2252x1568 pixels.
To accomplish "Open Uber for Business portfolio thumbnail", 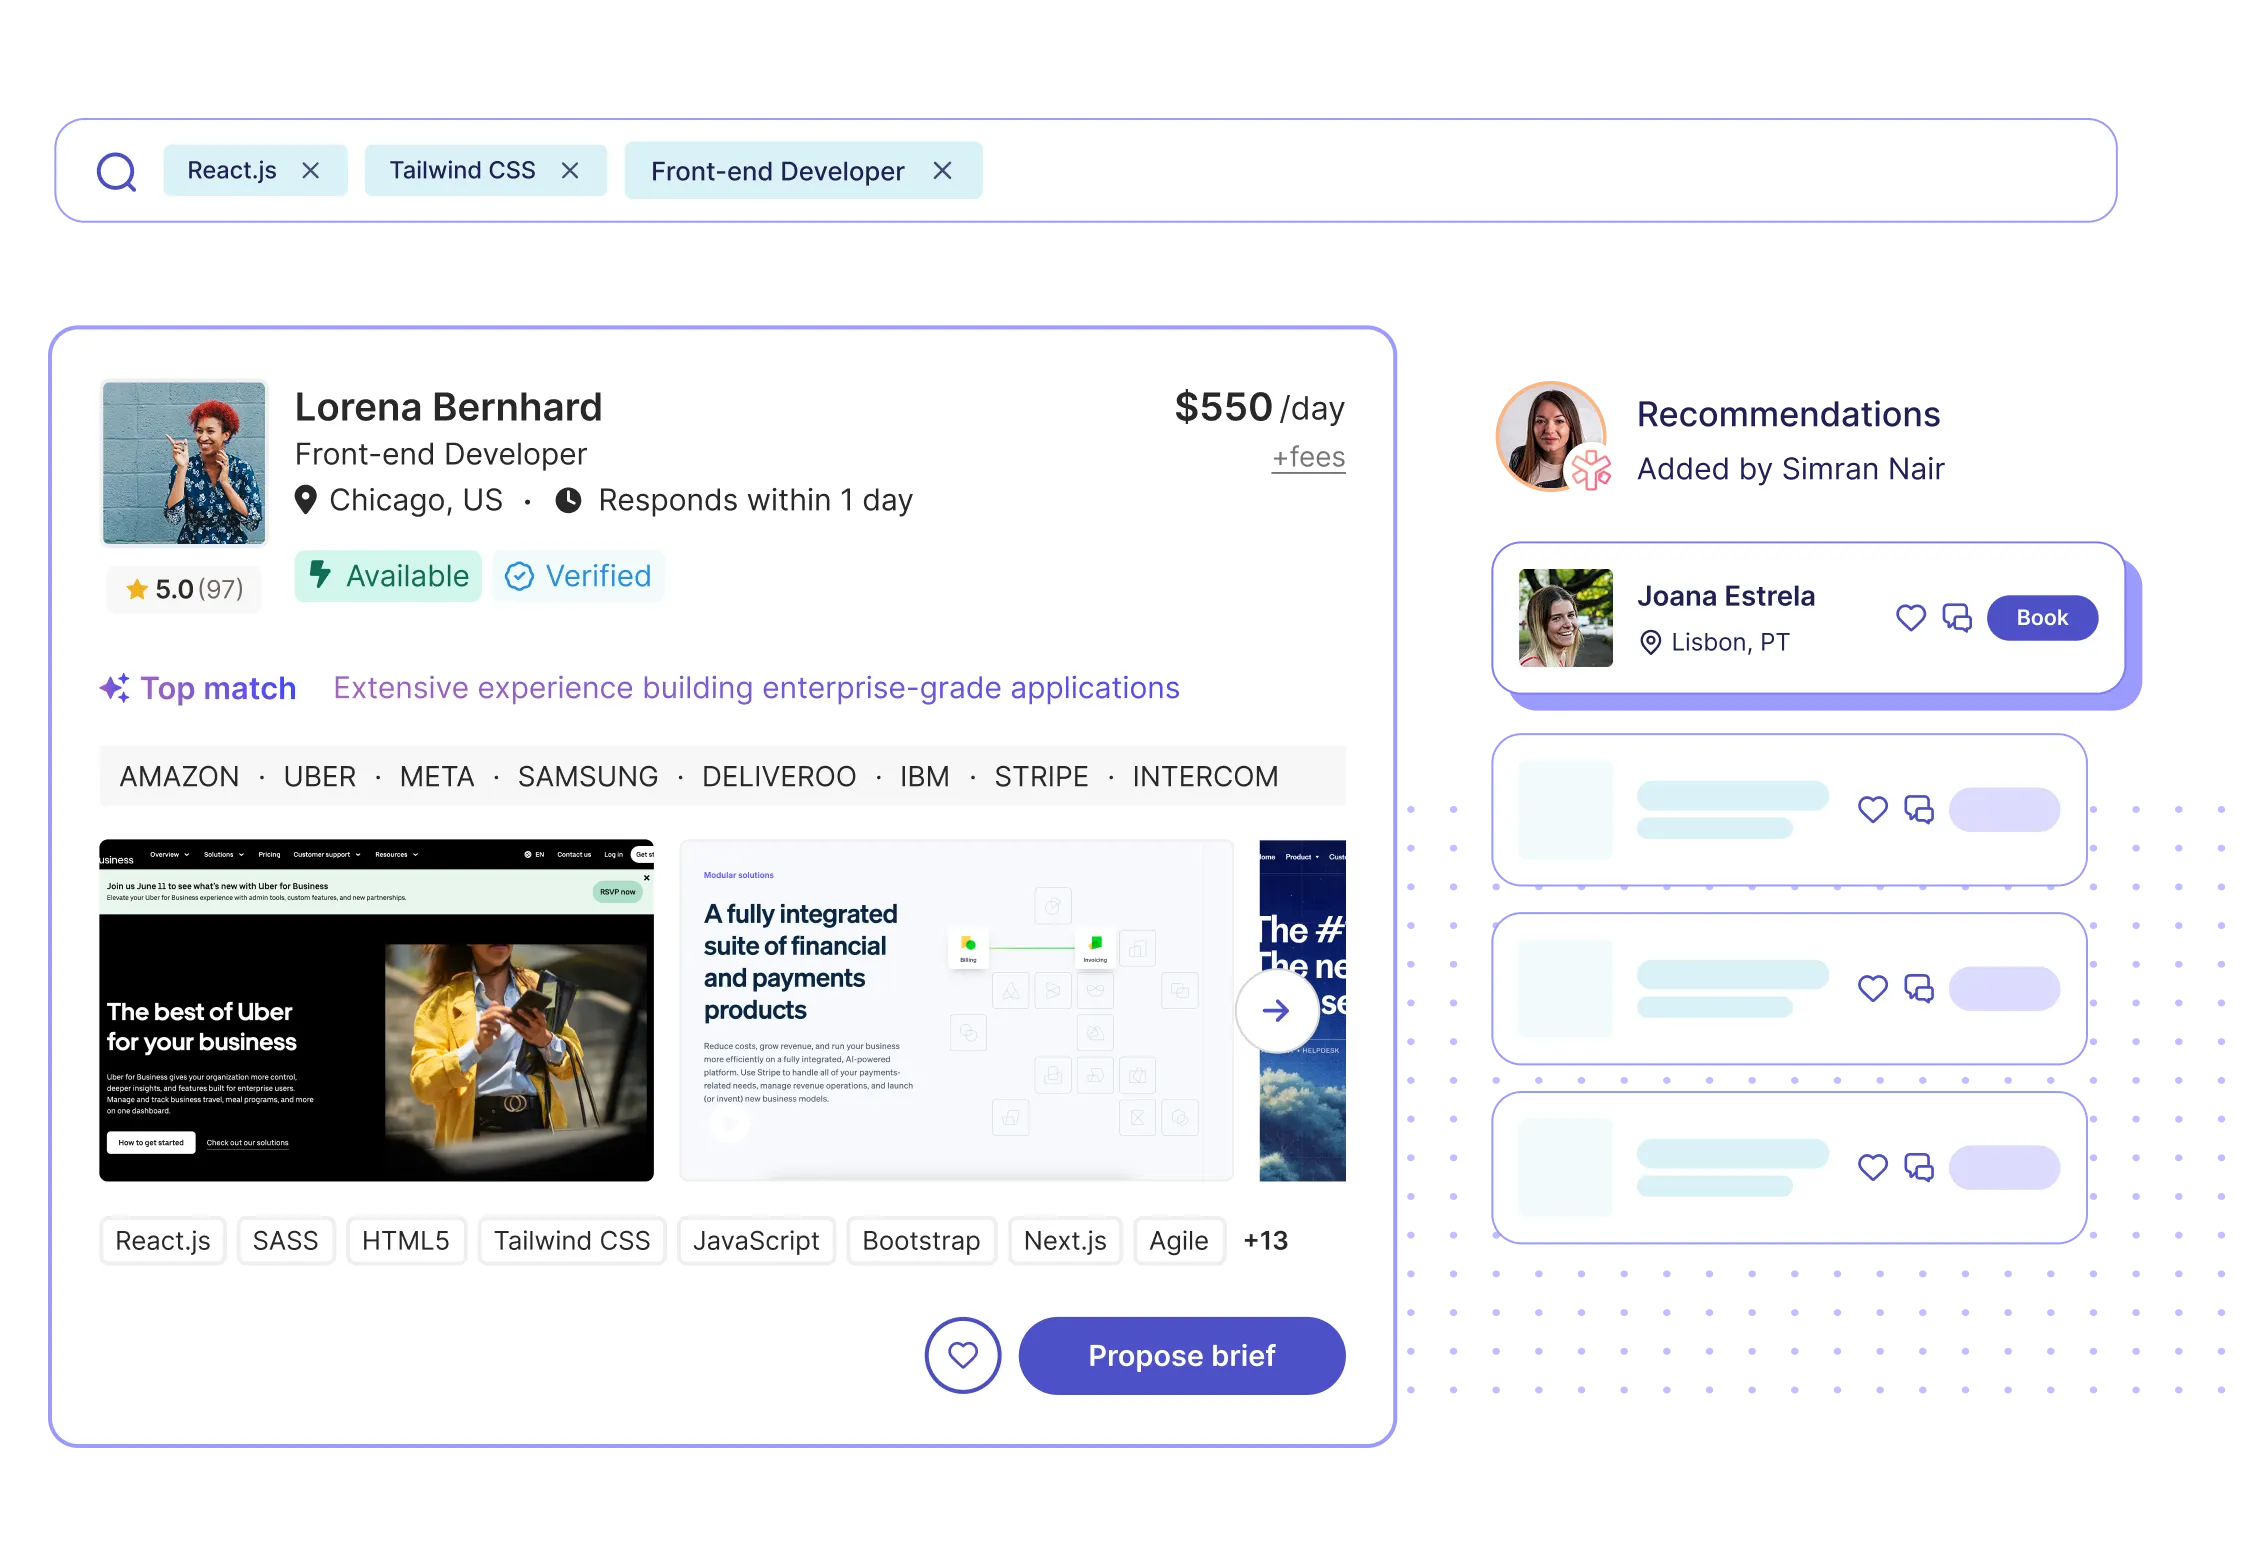I will 376,1010.
